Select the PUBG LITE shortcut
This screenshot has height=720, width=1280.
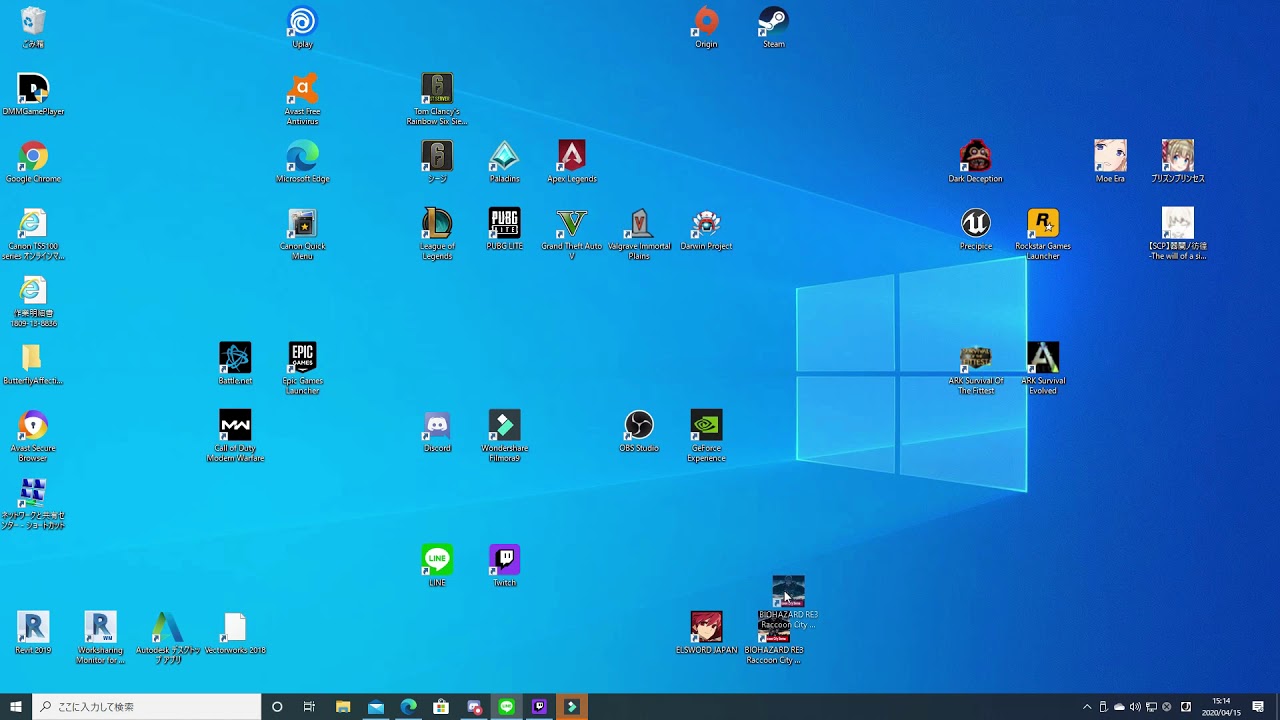(x=504, y=229)
